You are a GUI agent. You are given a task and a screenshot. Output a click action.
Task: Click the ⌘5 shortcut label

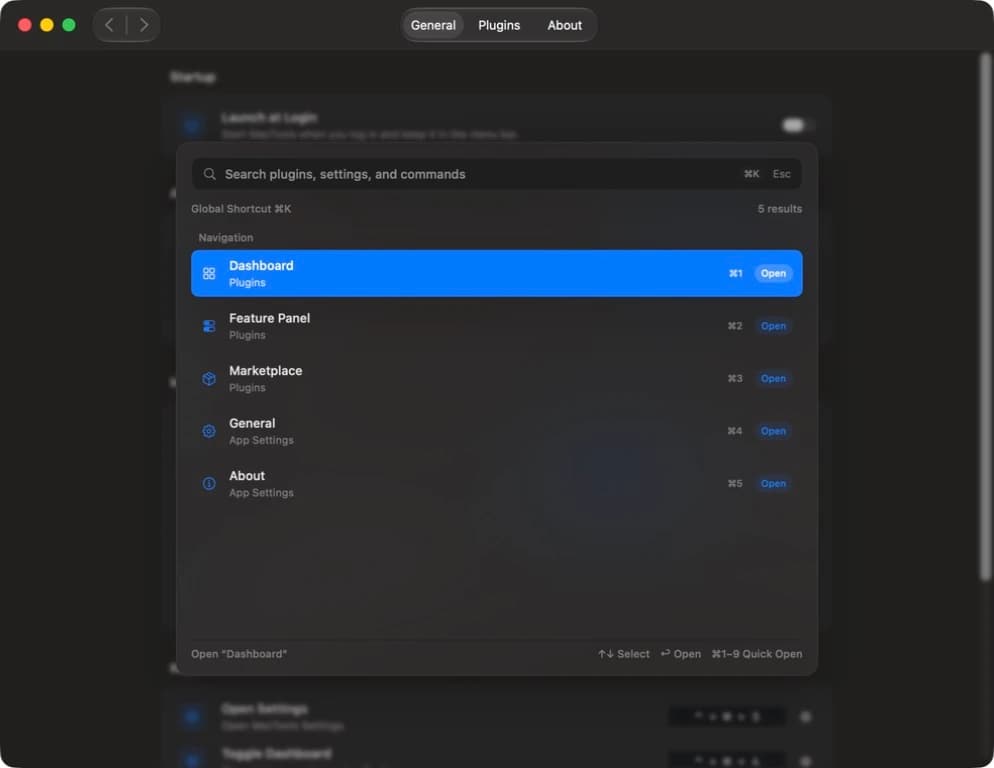point(735,483)
